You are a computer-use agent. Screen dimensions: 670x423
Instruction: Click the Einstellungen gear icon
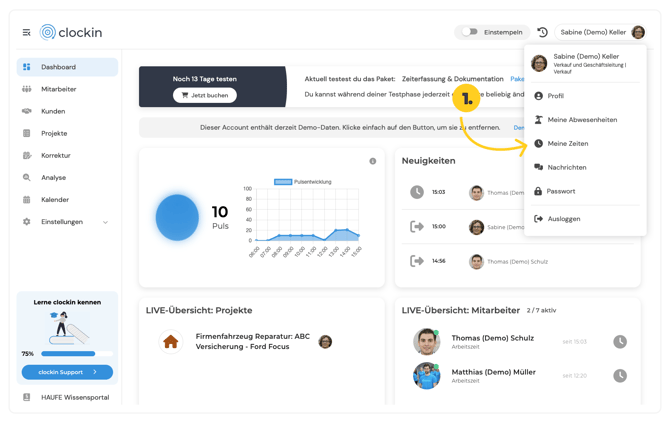coord(26,222)
